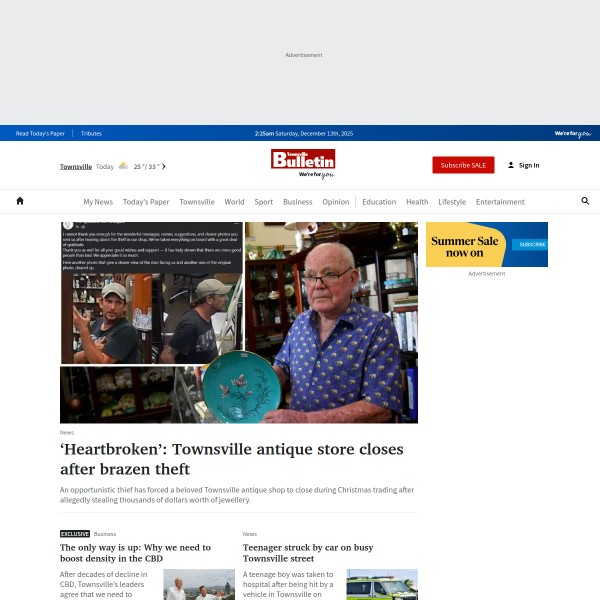Expand weather forecast chevron arrow
Image resolution: width=600 pixels, height=600 pixels.
(164, 166)
